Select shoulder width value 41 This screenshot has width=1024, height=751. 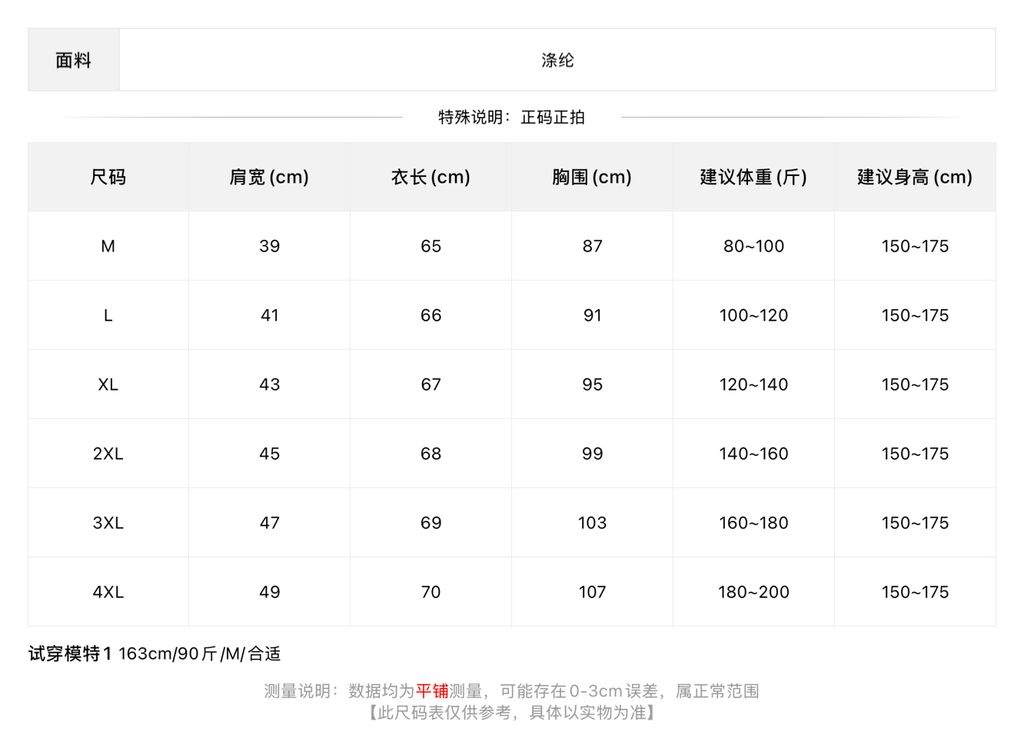tap(269, 315)
